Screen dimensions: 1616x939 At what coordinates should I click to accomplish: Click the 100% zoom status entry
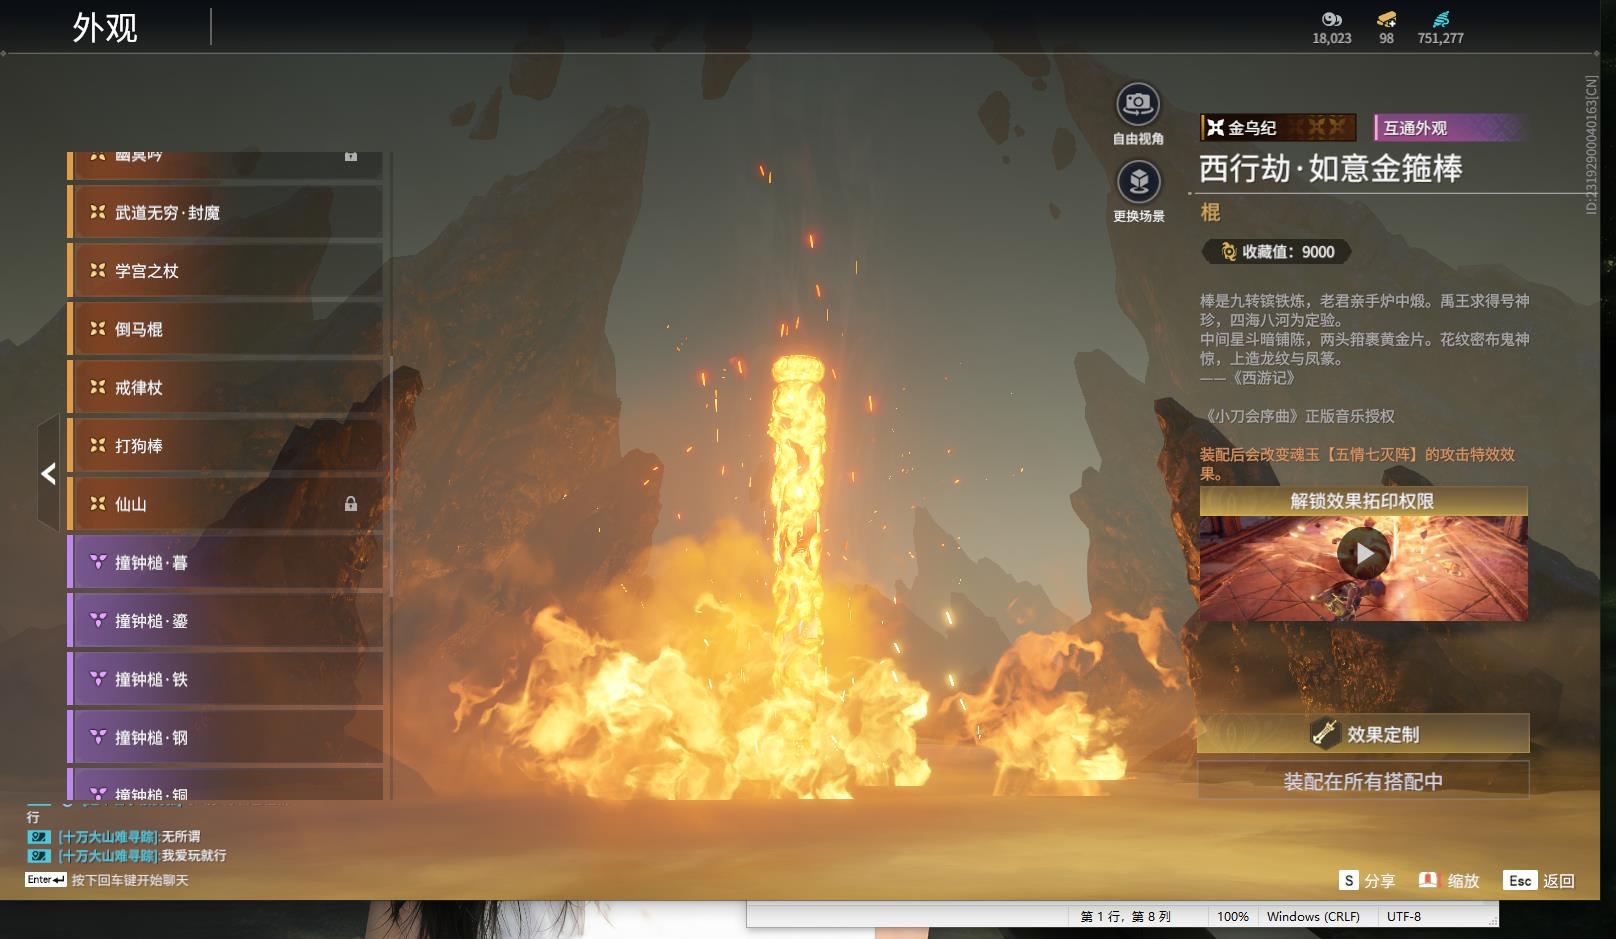pos(1232,916)
